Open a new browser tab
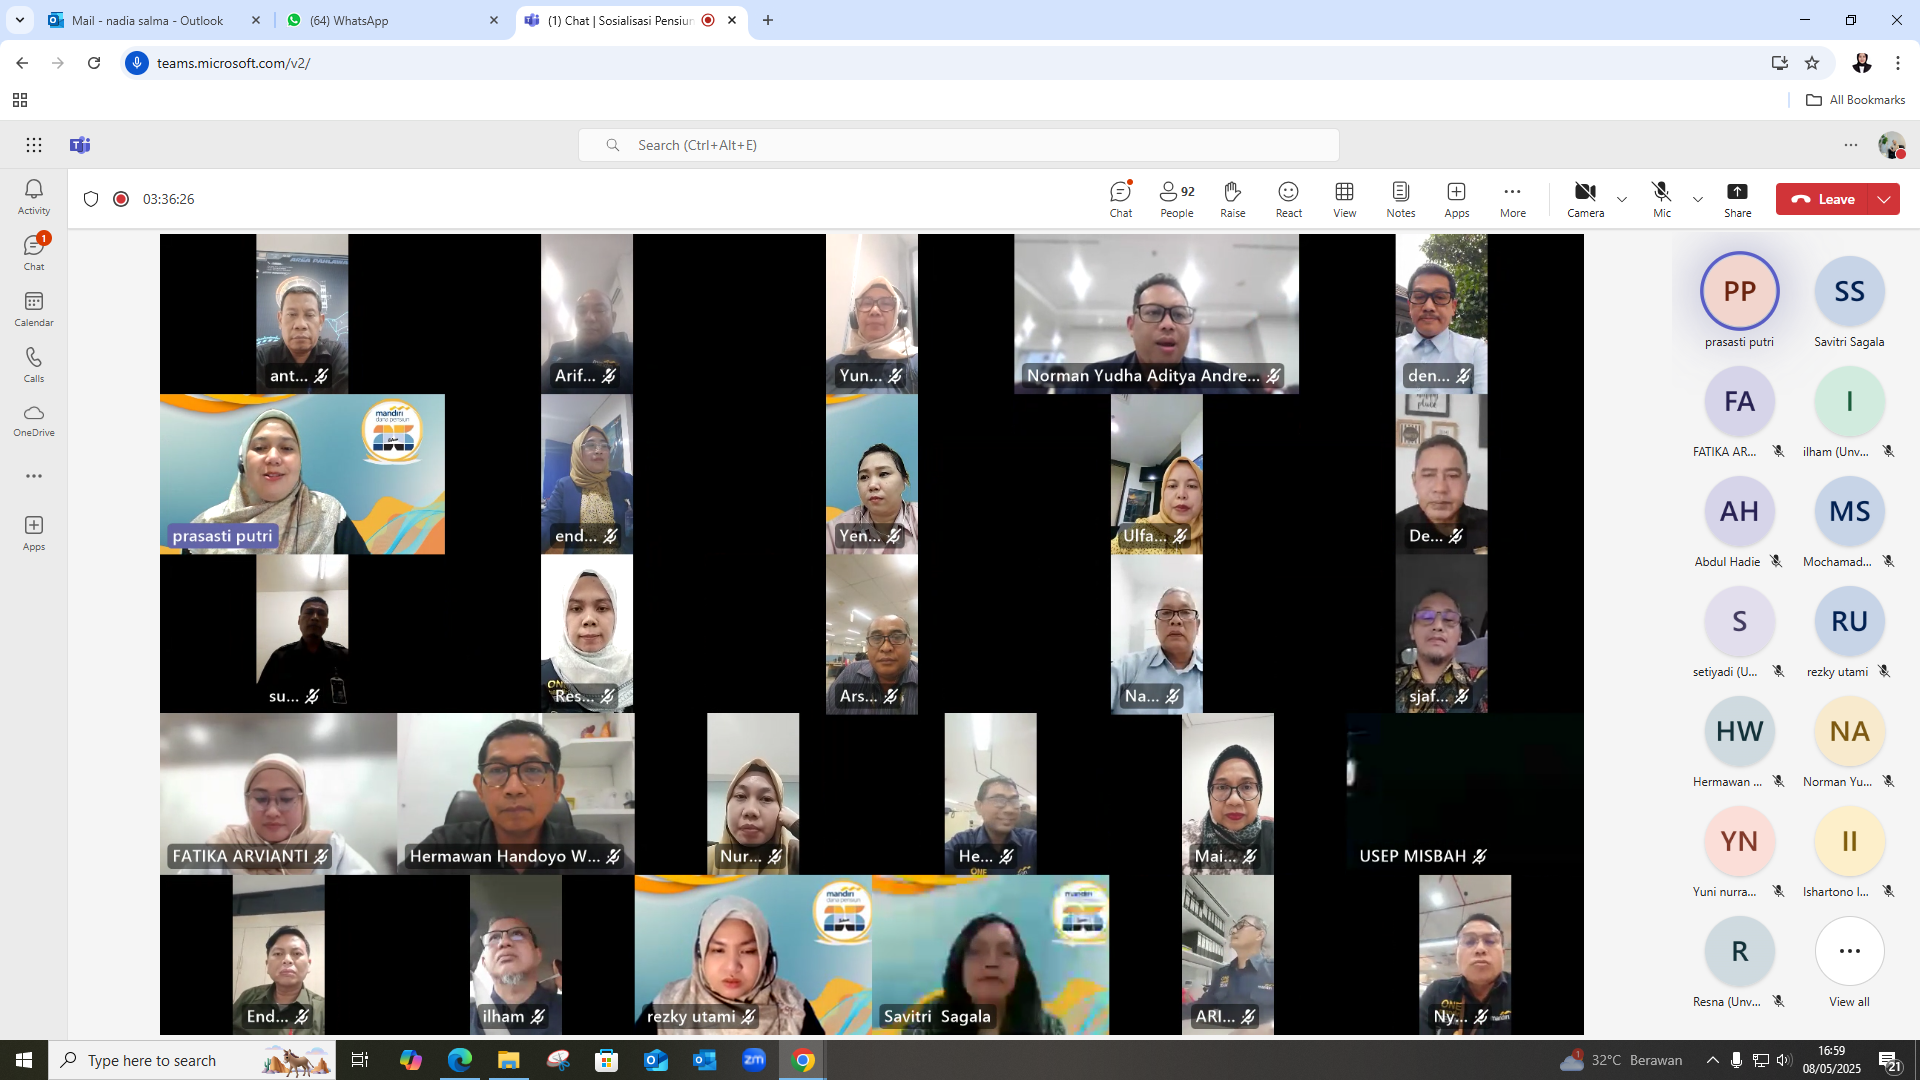Viewport: 1920px width, 1080px height. (x=768, y=20)
